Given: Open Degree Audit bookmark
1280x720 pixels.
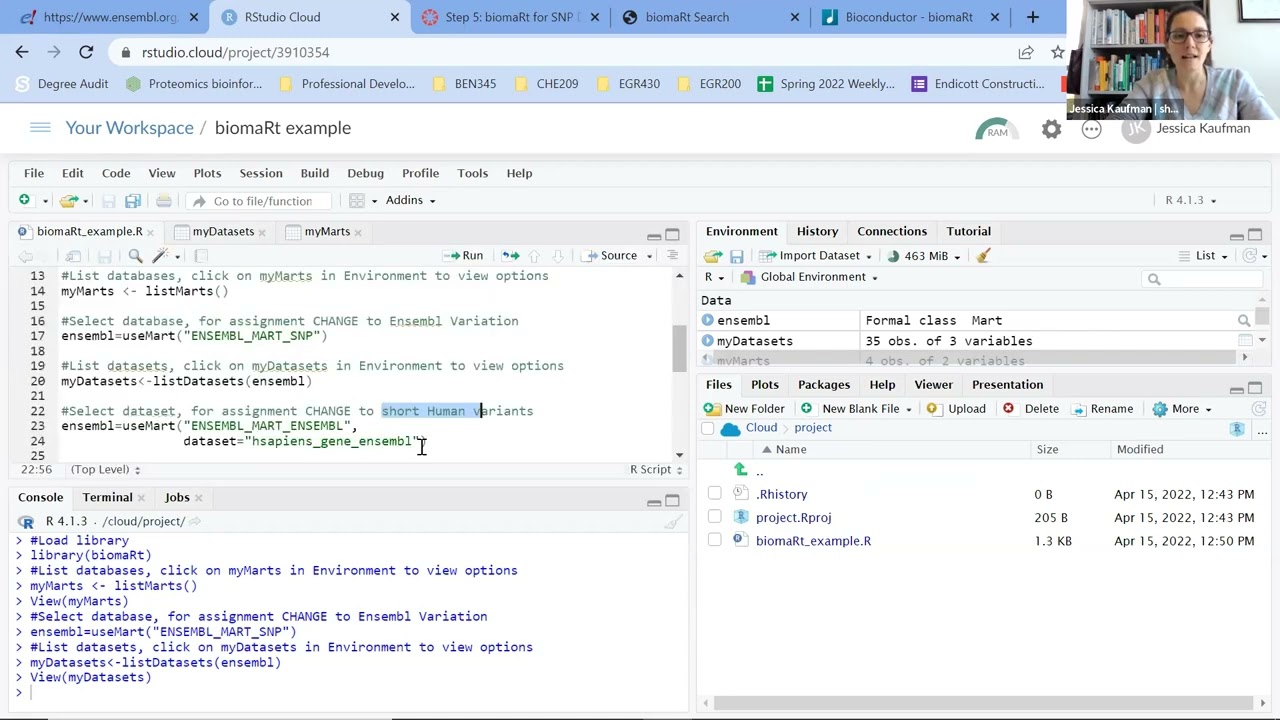Looking at the screenshot, I should point(62,84).
